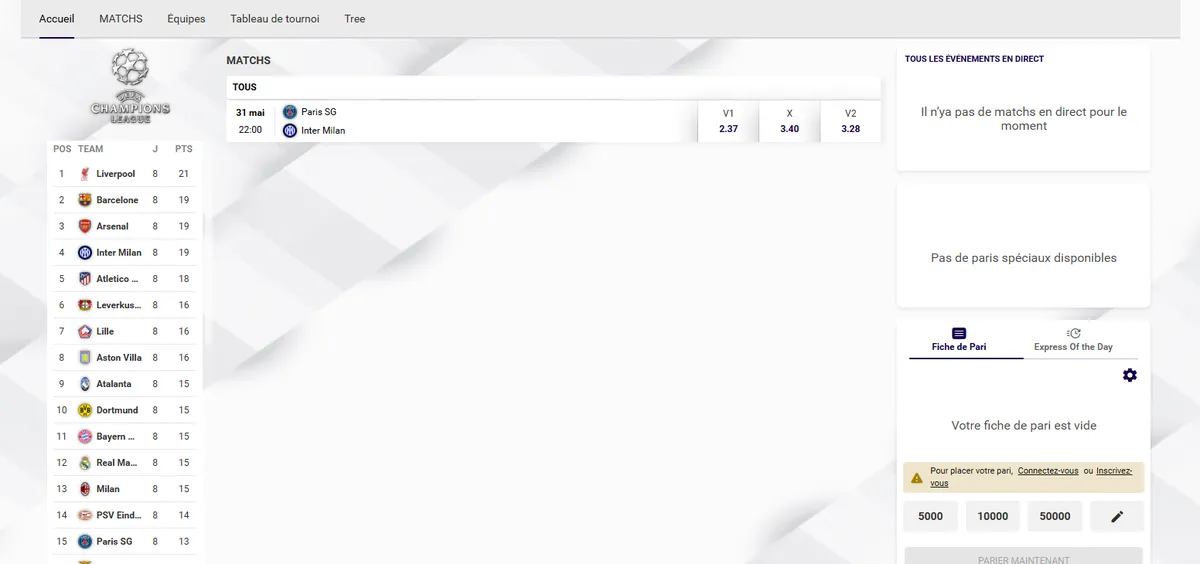The height and width of the screenshot is (564, 1200).
Task: Click the TEAM column header
Action: click(90, 149)
